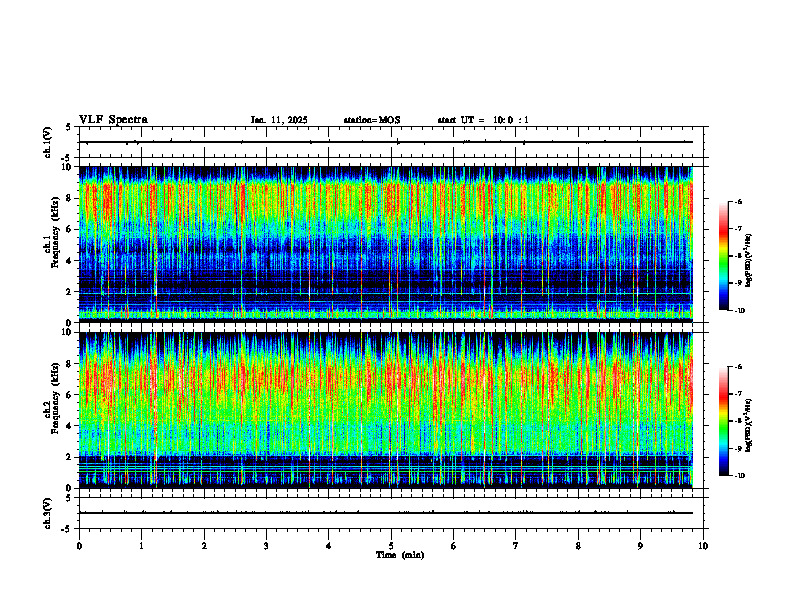Click the ch.2 spectrogram panel
The width and height of the screenshot is (792, 612).
tap(386, 410)
